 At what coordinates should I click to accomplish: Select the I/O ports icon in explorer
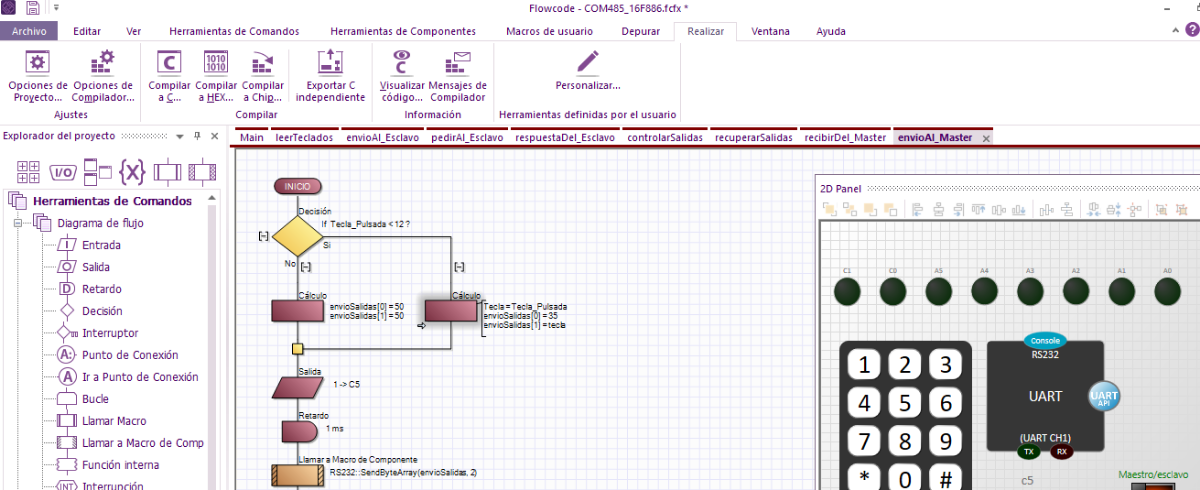63,172
